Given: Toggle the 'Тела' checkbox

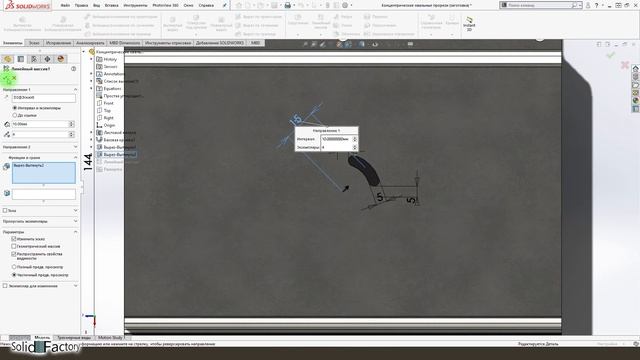Looking at the screenshot, I should [x=5, y=210].
